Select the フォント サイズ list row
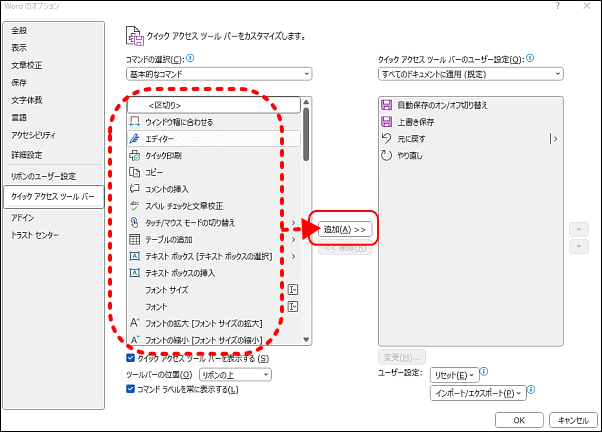Screen dimensions: 602x432 [x=214, y=290]
